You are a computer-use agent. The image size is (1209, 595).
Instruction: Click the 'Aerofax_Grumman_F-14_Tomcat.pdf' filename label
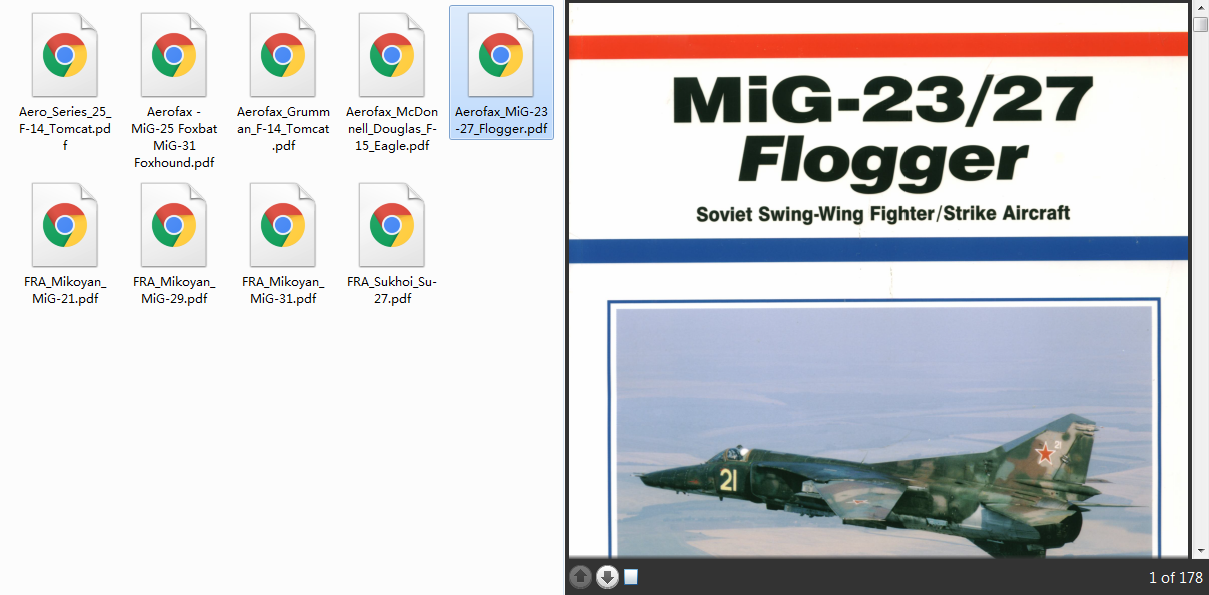(283, 129)
